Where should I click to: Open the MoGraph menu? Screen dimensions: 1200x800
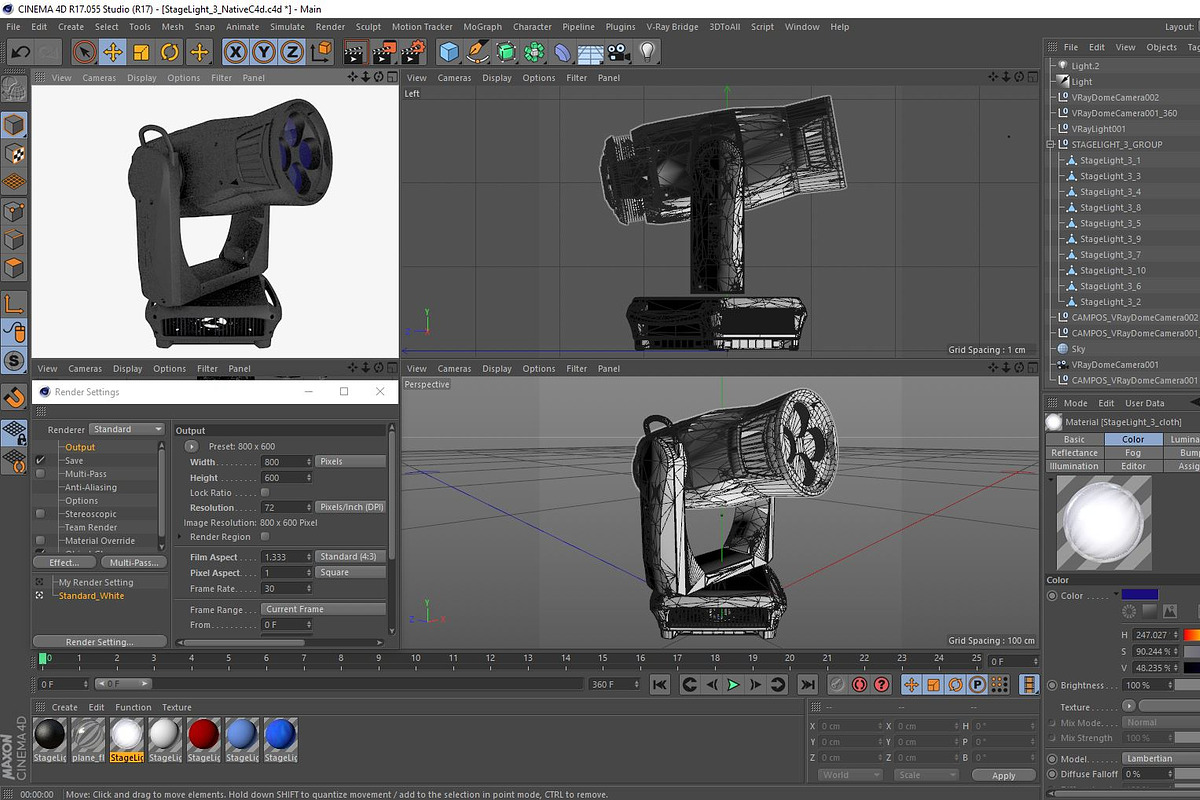click(483, 27)
